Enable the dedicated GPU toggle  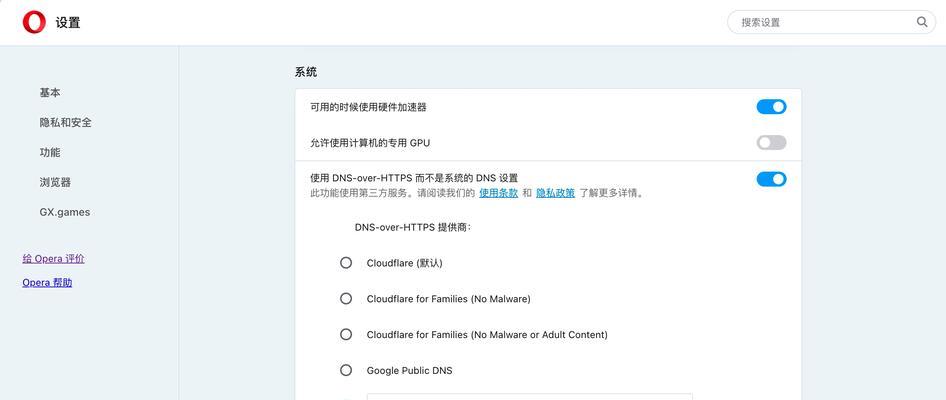point(771,143)
